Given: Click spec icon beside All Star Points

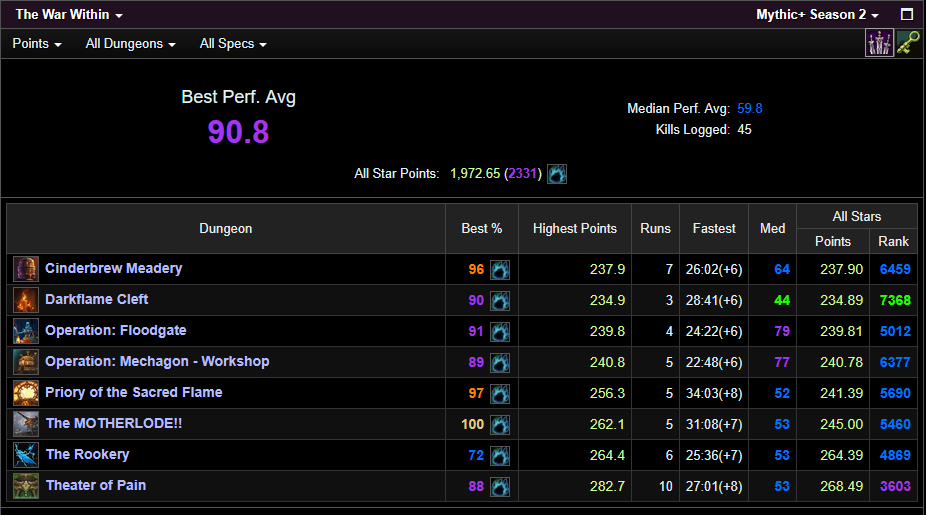Looking at the screenshot, I should click(x=557, y=174).
